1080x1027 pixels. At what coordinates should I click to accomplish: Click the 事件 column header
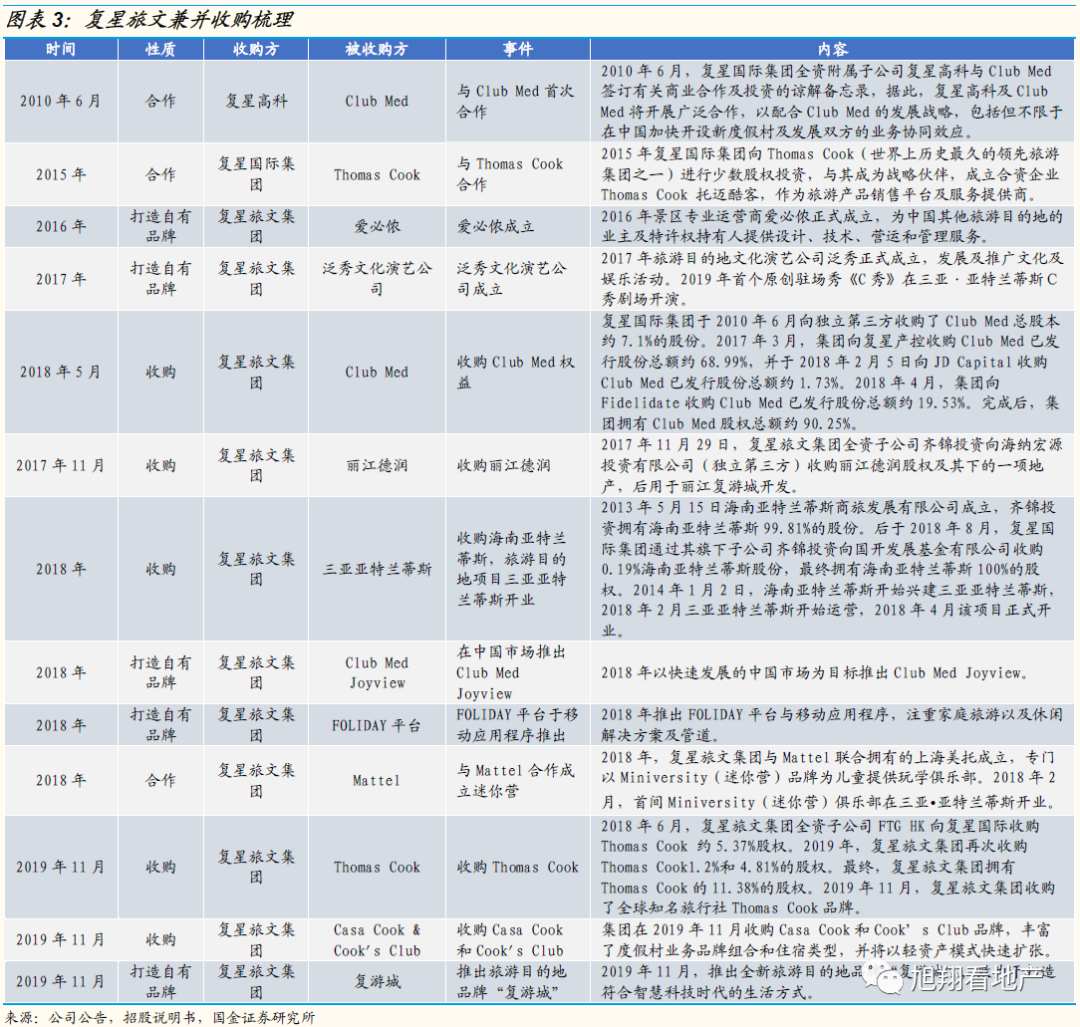tap(517, 49)
